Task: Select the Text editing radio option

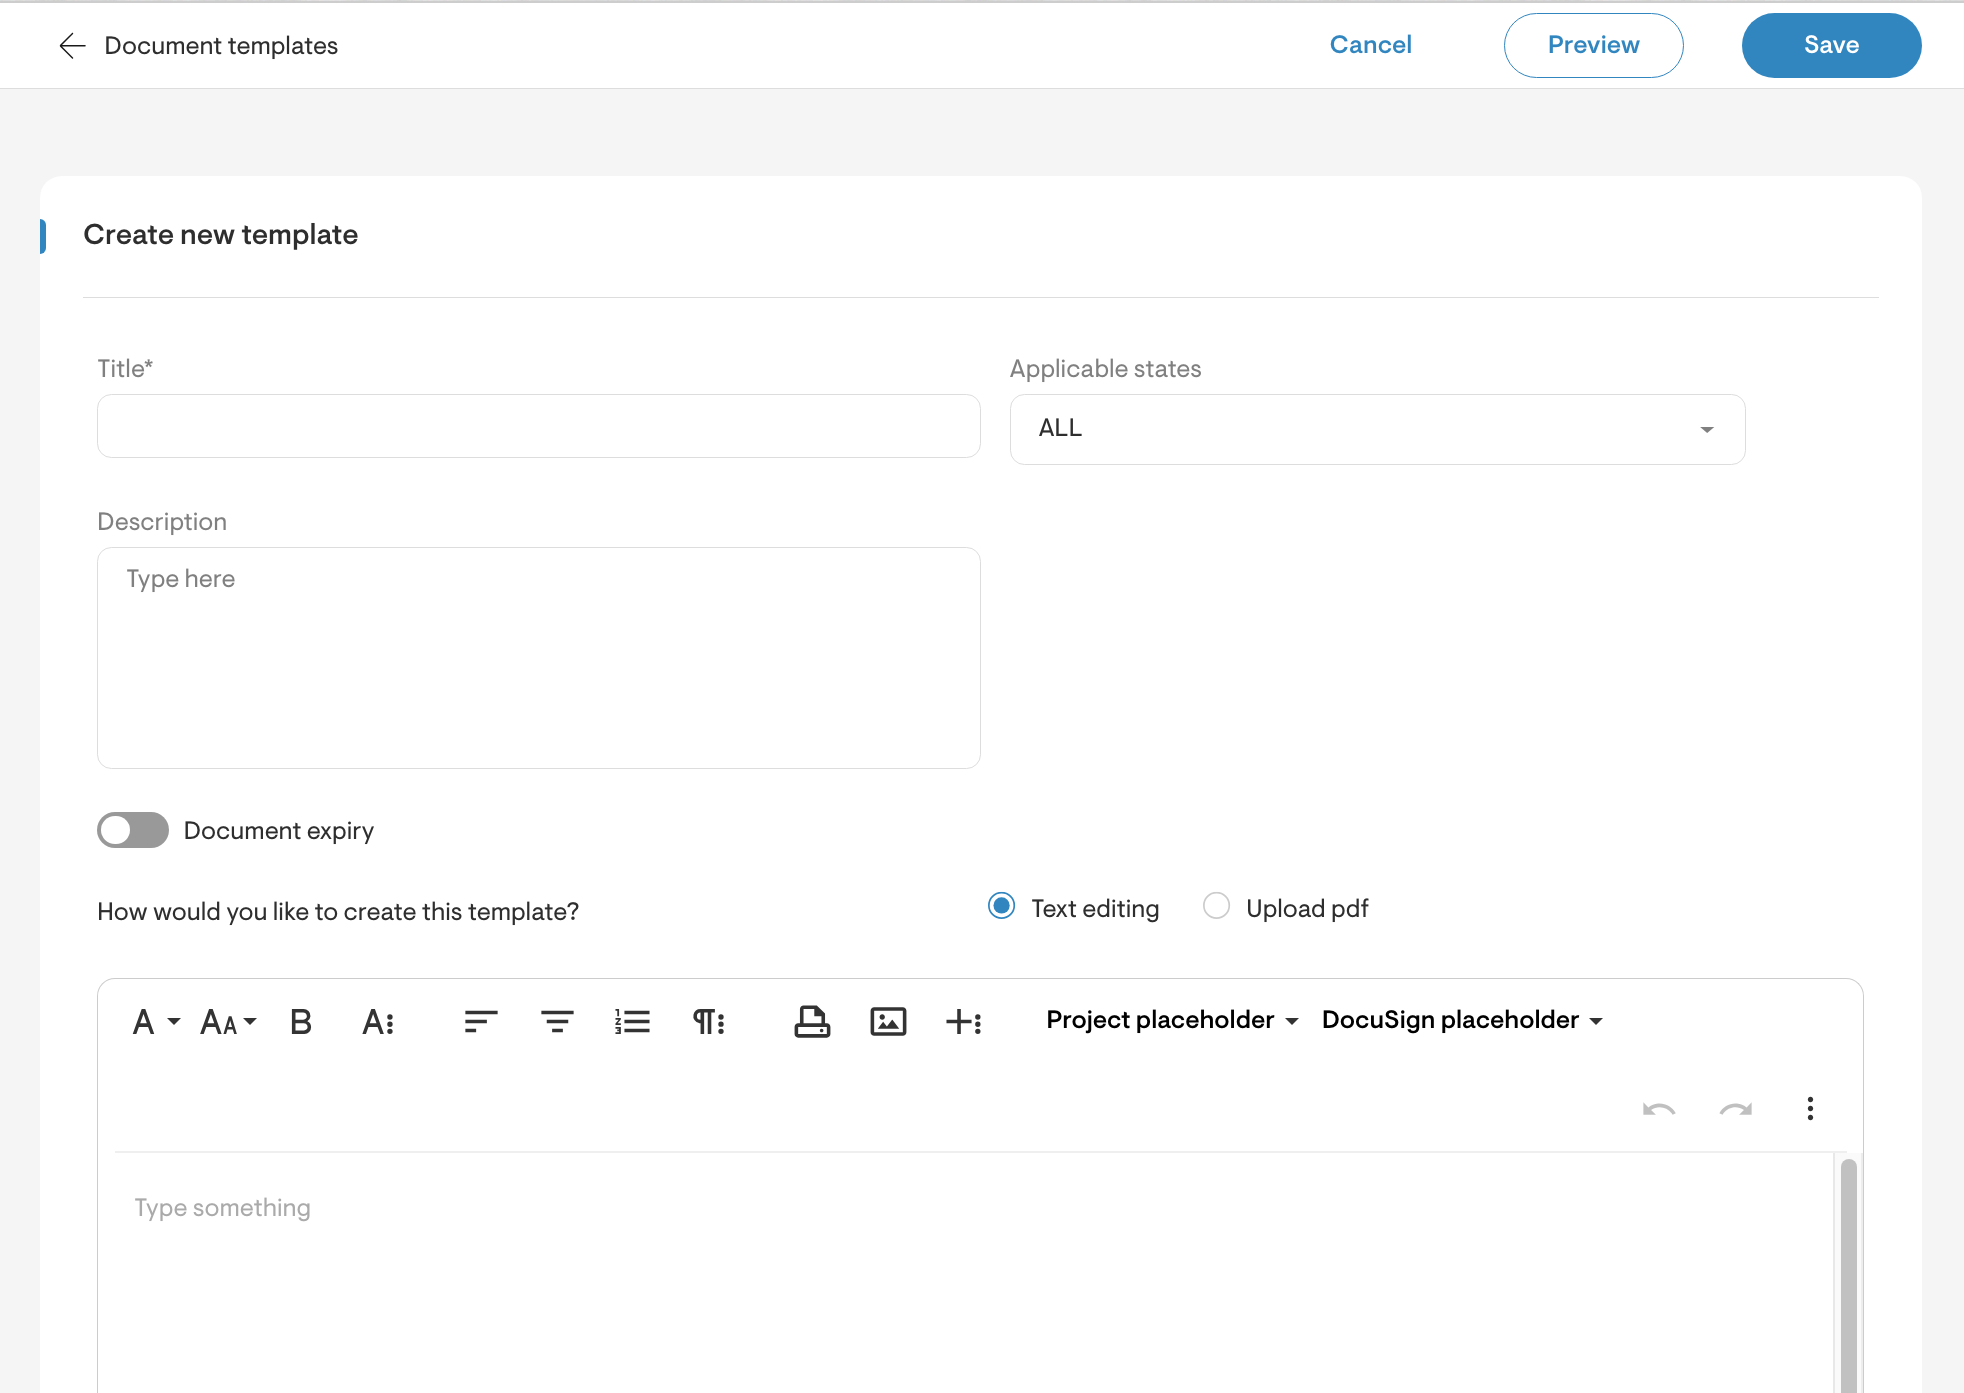Action: [x=1001, y=906]
